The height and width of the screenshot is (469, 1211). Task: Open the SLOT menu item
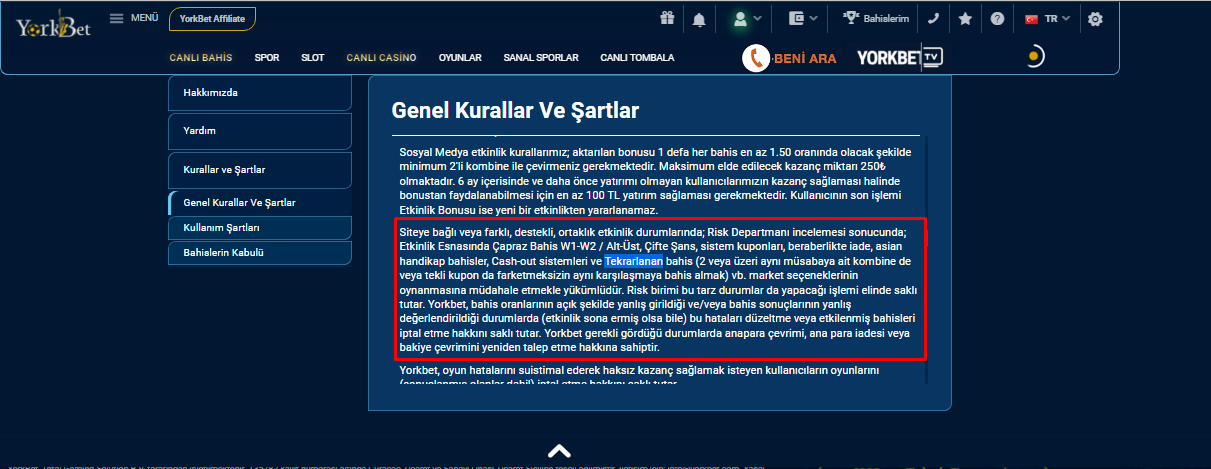[313, 58]
